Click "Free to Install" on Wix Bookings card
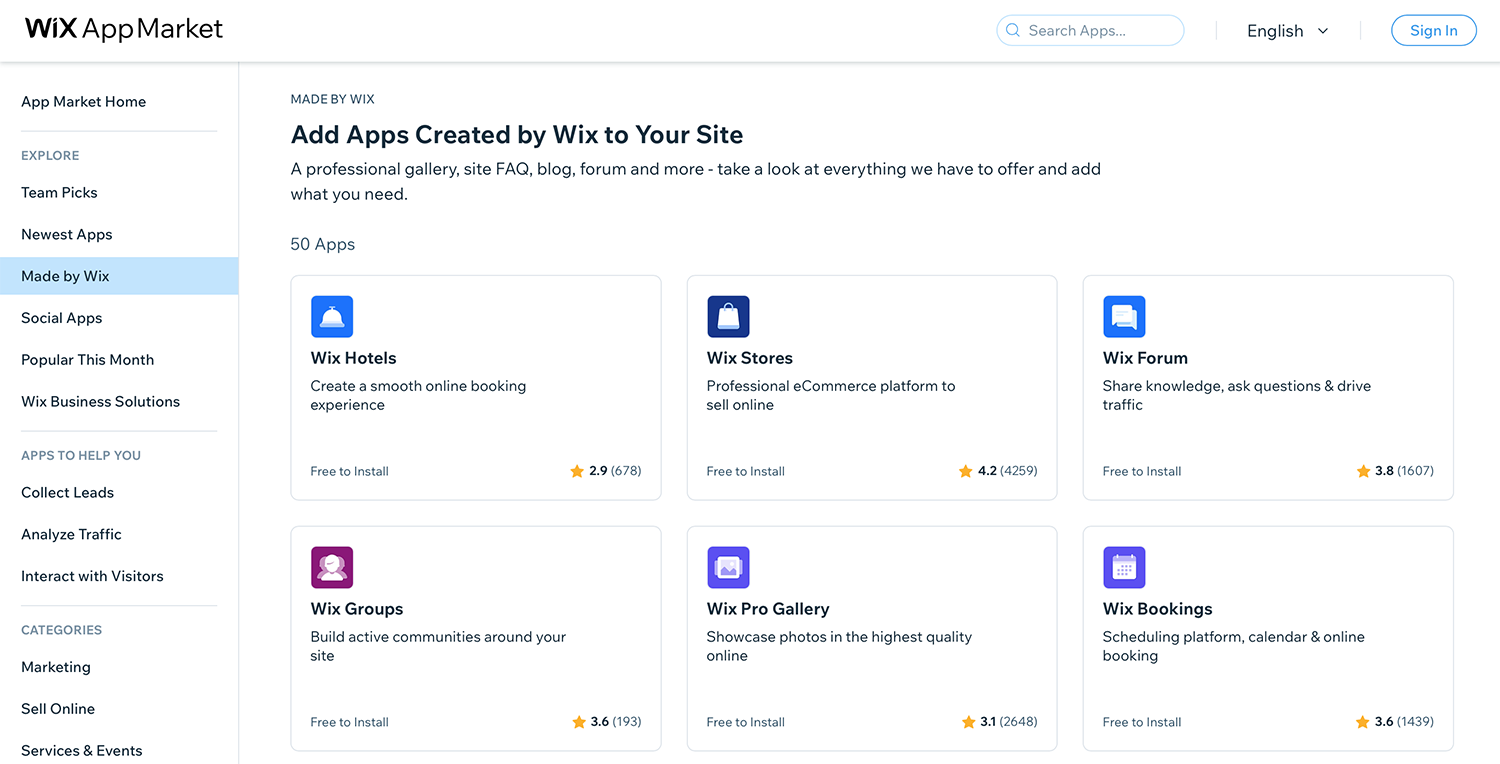1500x764 pixels. [1142, 722]
